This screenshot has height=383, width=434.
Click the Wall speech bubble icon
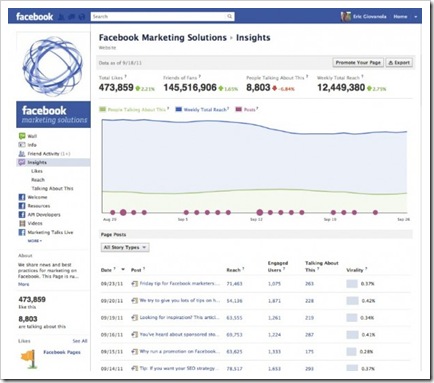(x=22, y=136)
